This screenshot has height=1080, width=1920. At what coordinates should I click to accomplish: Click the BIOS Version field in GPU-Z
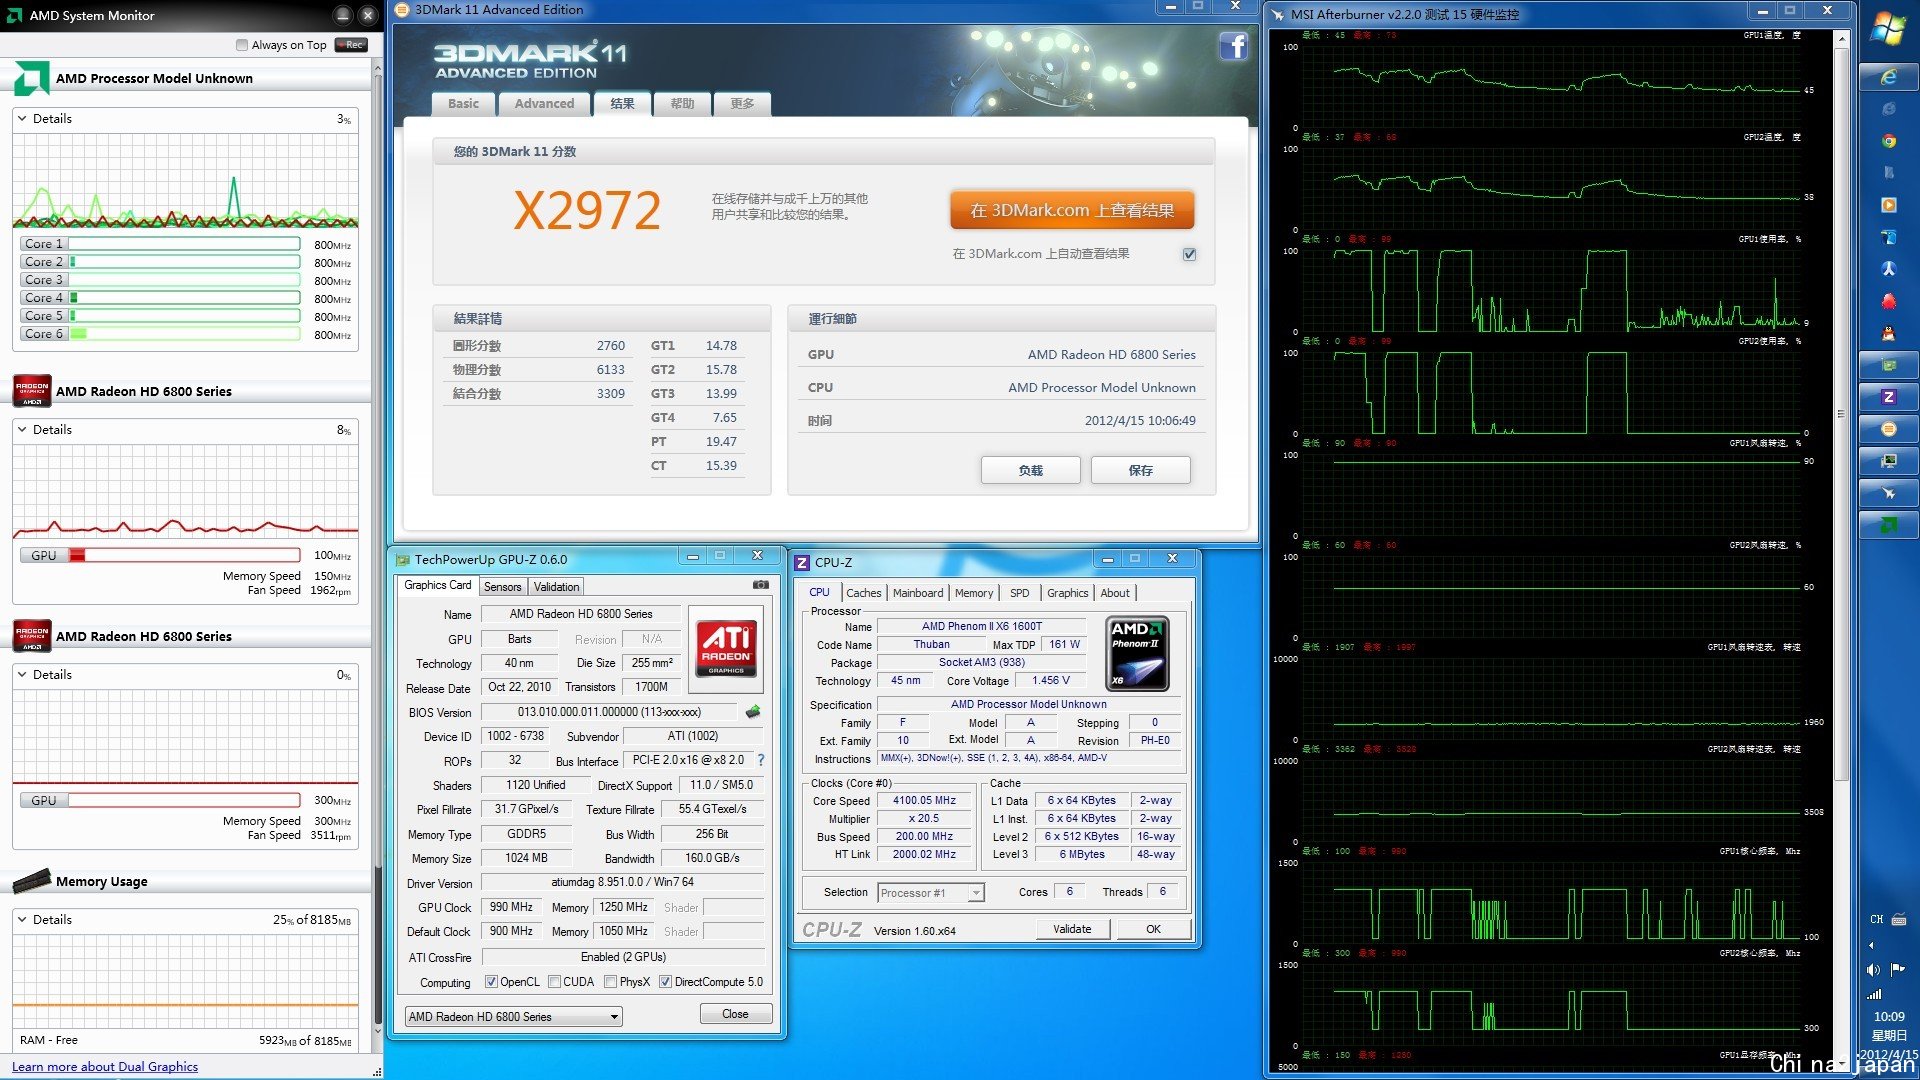click(x=609, y=712)
